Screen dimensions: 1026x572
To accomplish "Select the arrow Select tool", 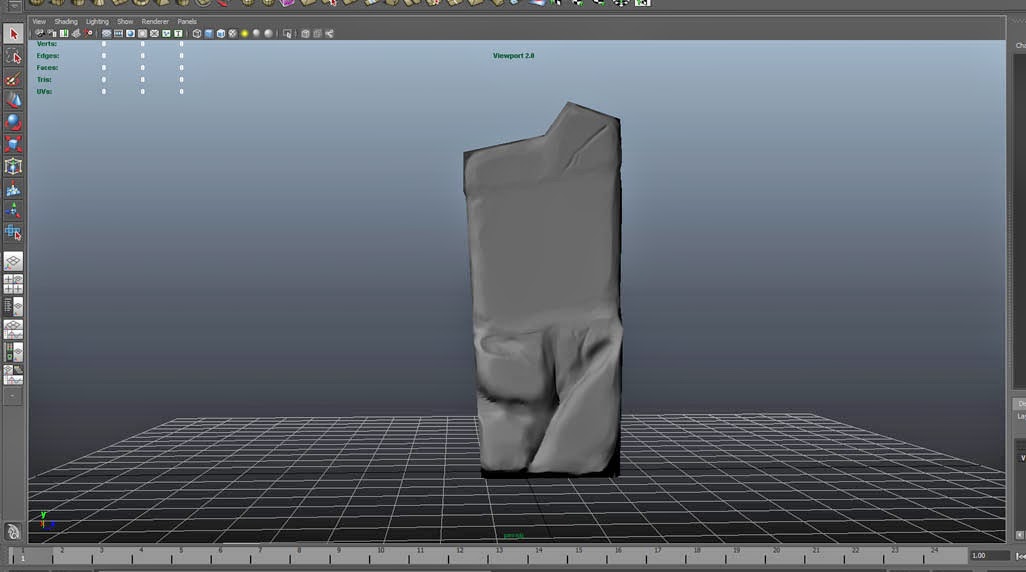I will pos(13,34).
